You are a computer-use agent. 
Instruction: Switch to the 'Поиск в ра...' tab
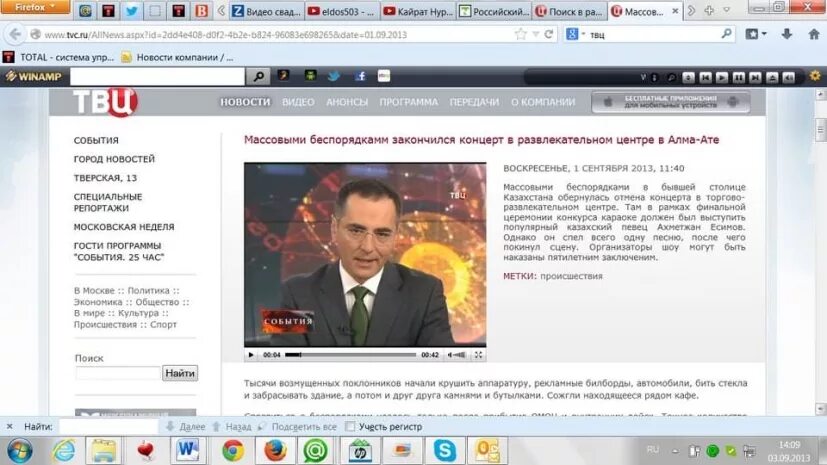click(570, 11)
